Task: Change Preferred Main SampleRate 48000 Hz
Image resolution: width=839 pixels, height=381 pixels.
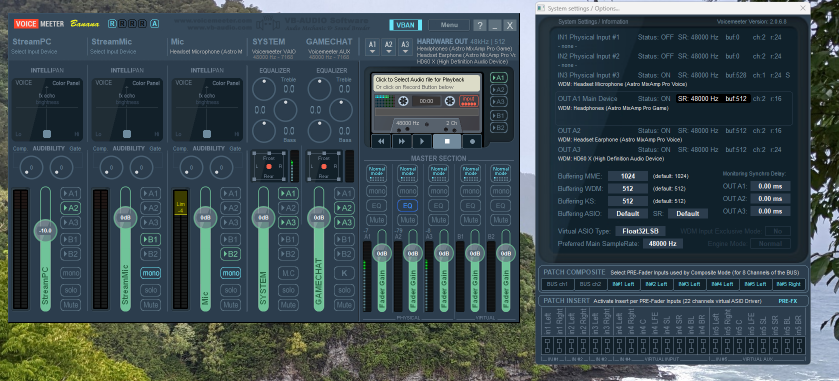Action: pos(662,243)
